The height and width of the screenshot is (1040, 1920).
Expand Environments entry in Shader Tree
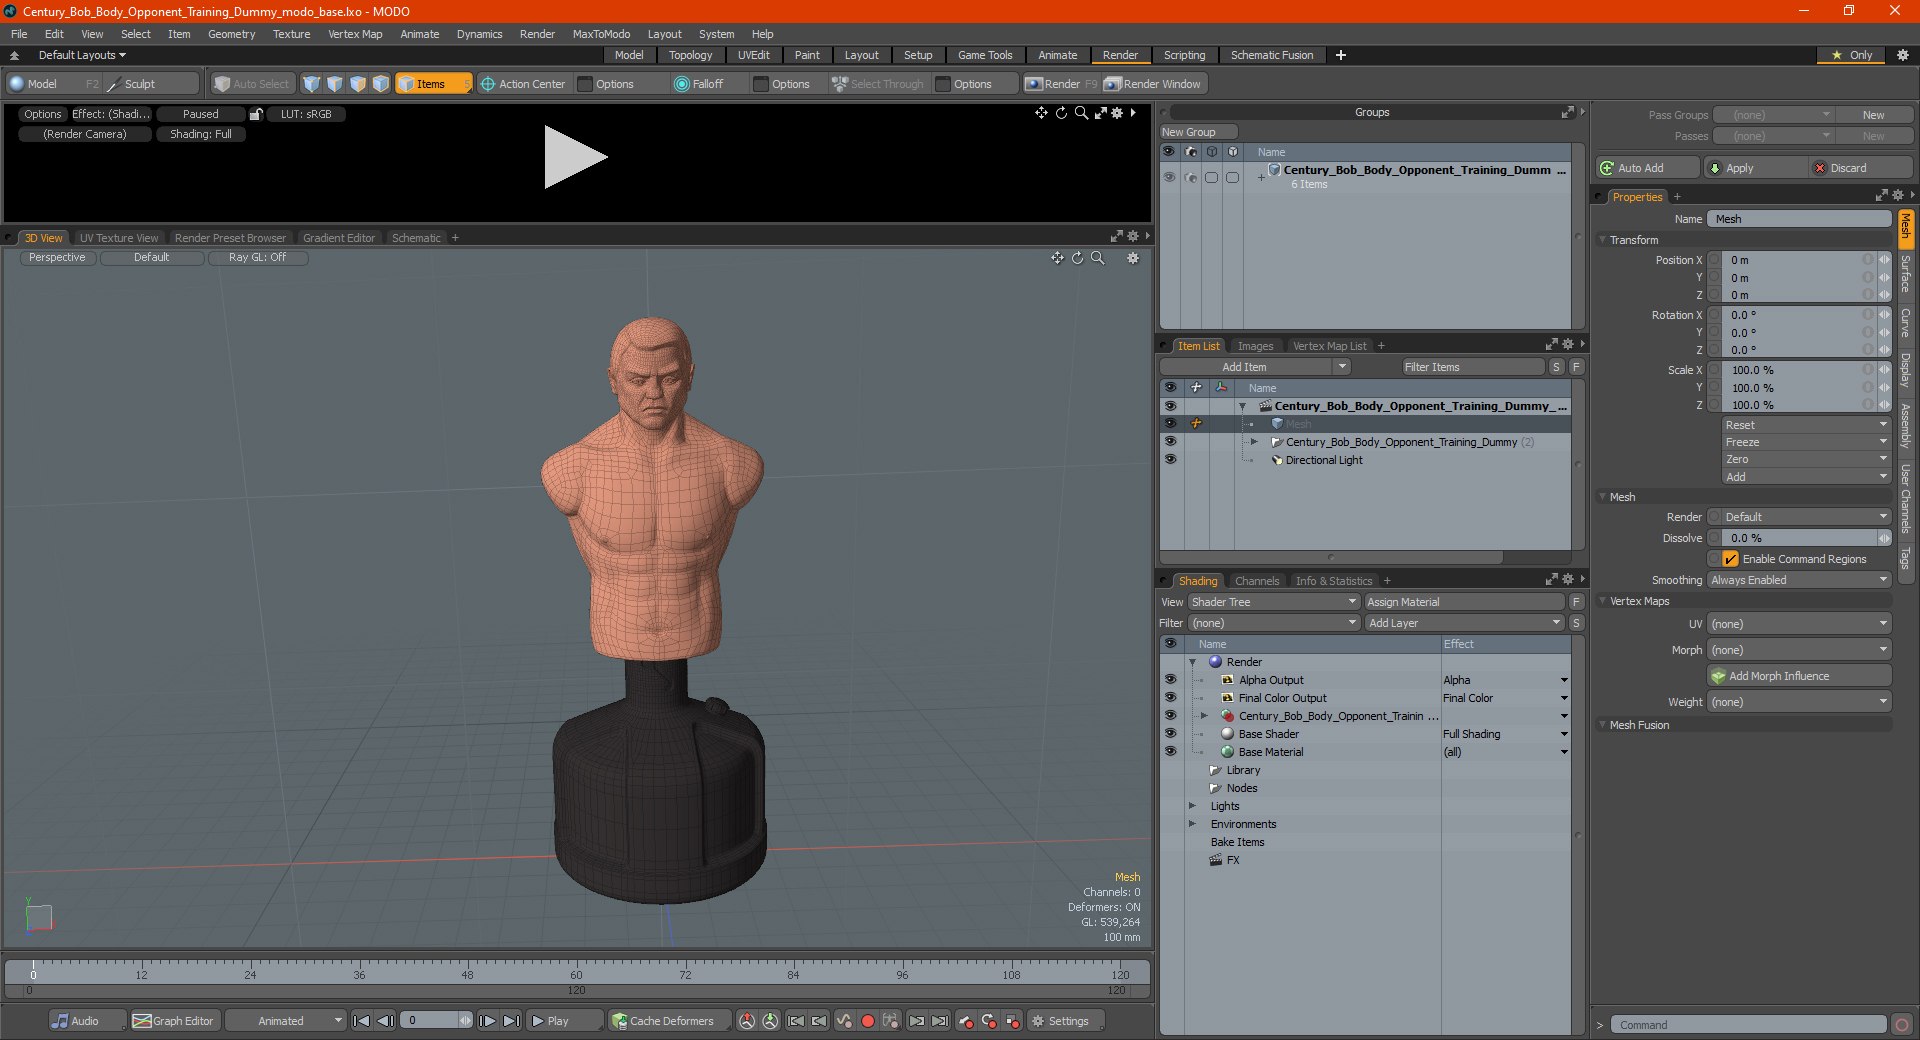click(x=1192, y=824)
